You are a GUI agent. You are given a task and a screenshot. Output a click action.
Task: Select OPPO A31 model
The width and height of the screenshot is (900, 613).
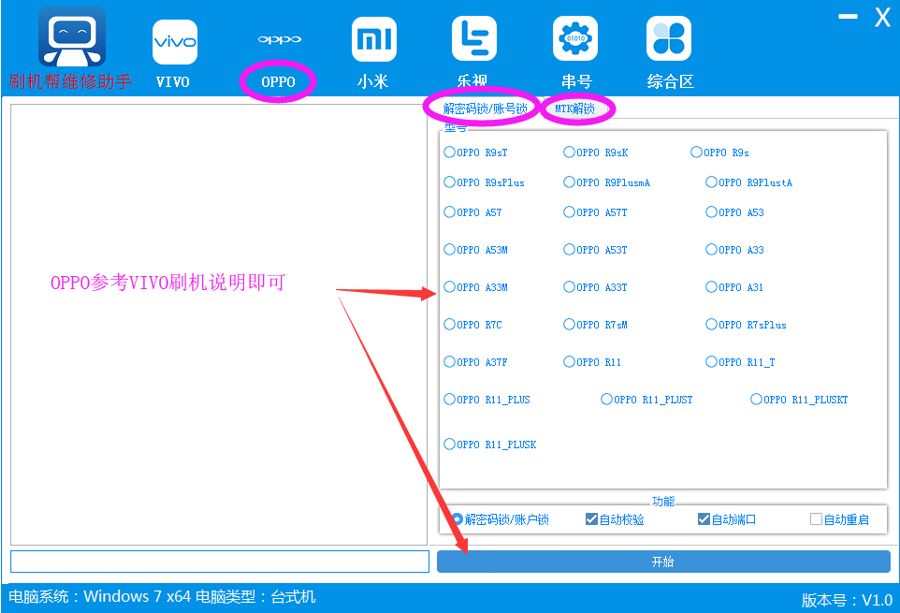(x=735, y=287)
